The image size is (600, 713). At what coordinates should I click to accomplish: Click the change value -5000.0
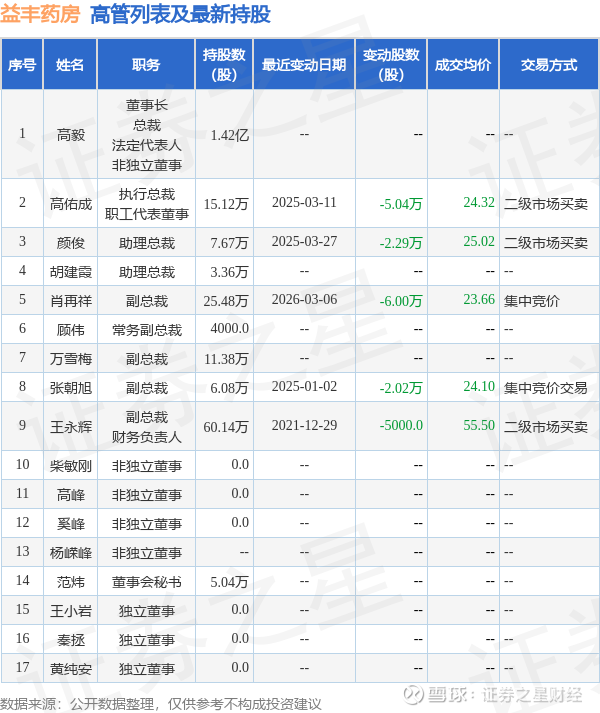point(401,425)
